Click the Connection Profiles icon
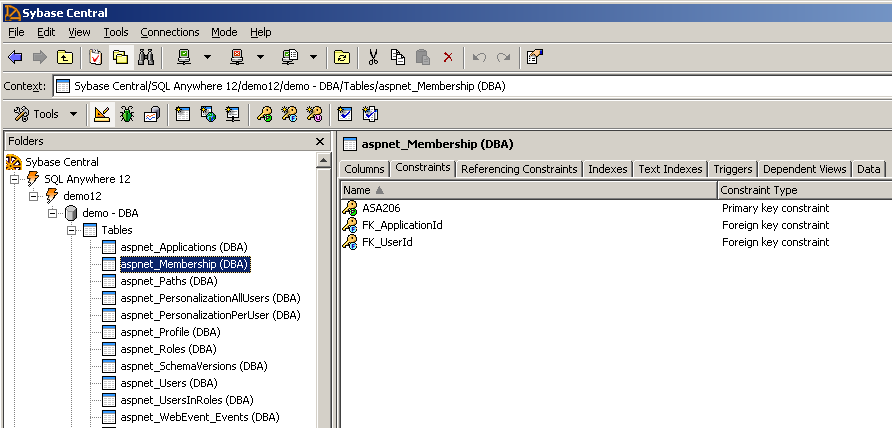This screenshot has width=892, height=428. tap(290, 57)
